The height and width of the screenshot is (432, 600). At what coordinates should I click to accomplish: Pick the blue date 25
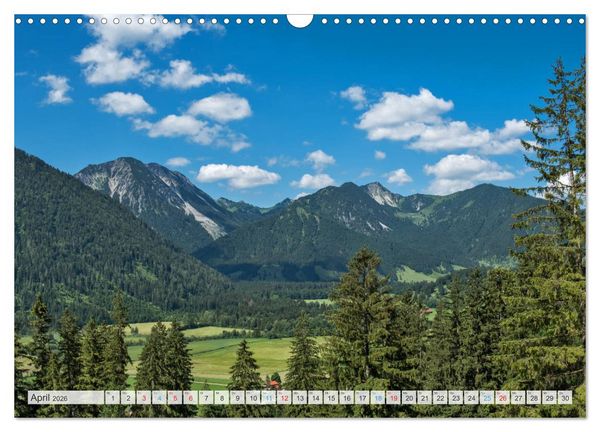tap(487, 398)
